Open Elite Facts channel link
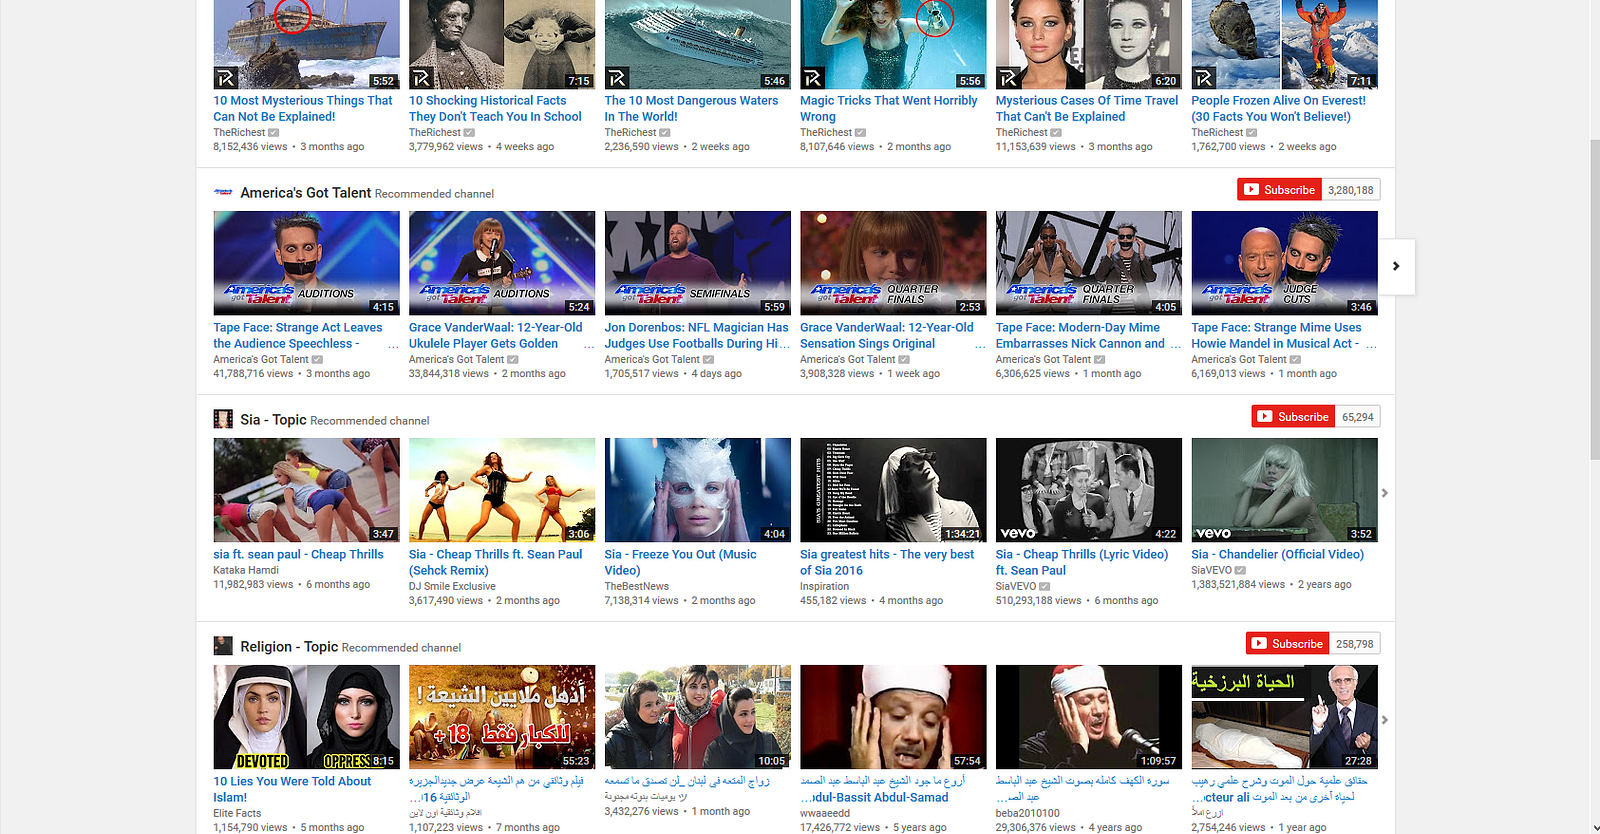 pos(237,813)
